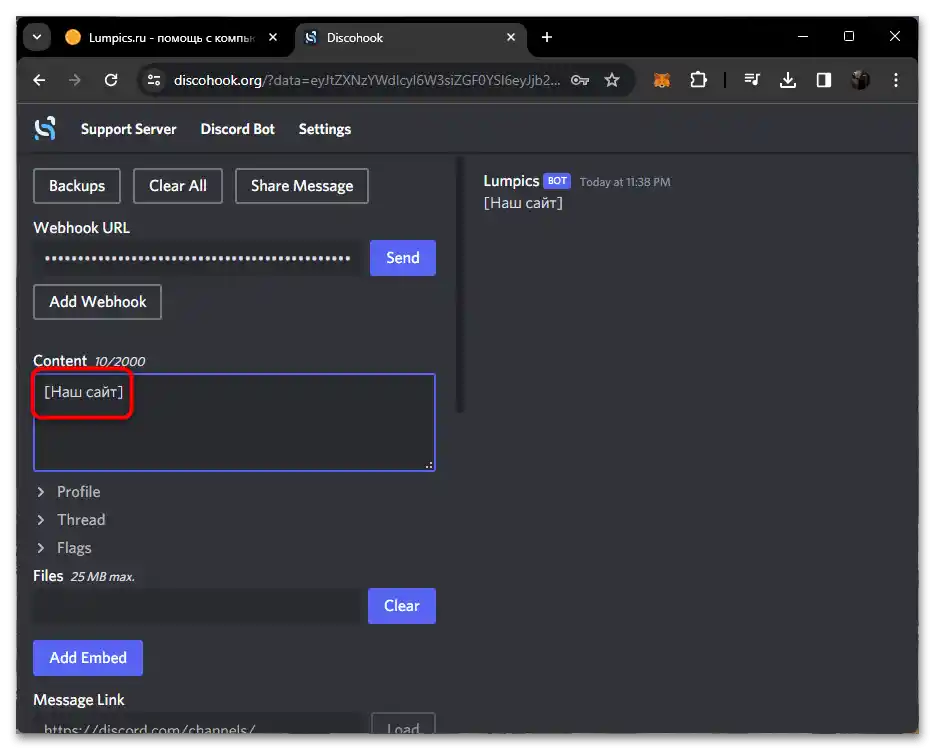The height and width of the screenshot is (750, 935).
Task: Open MetaMask fox extension
Action: (662, 80)
